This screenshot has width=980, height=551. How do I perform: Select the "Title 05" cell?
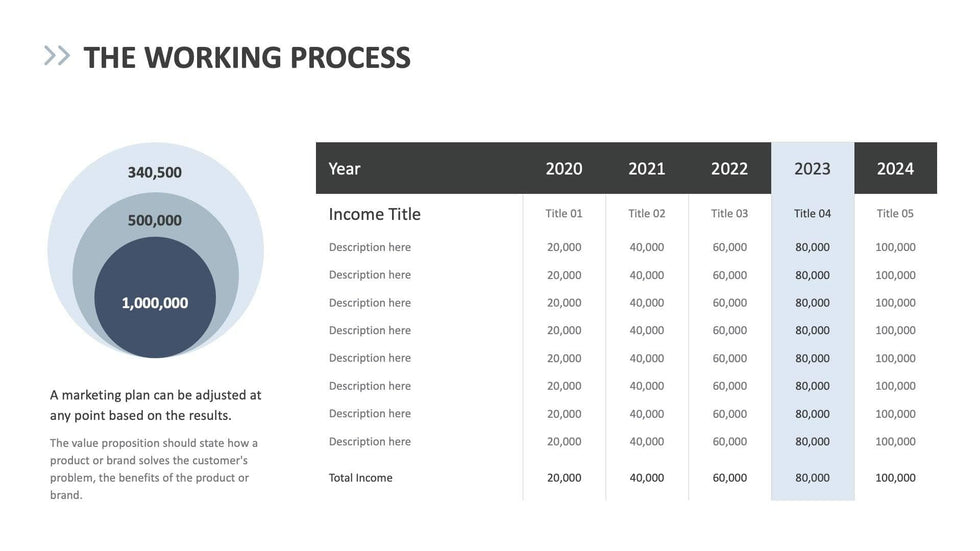click(x=895, y=213)
